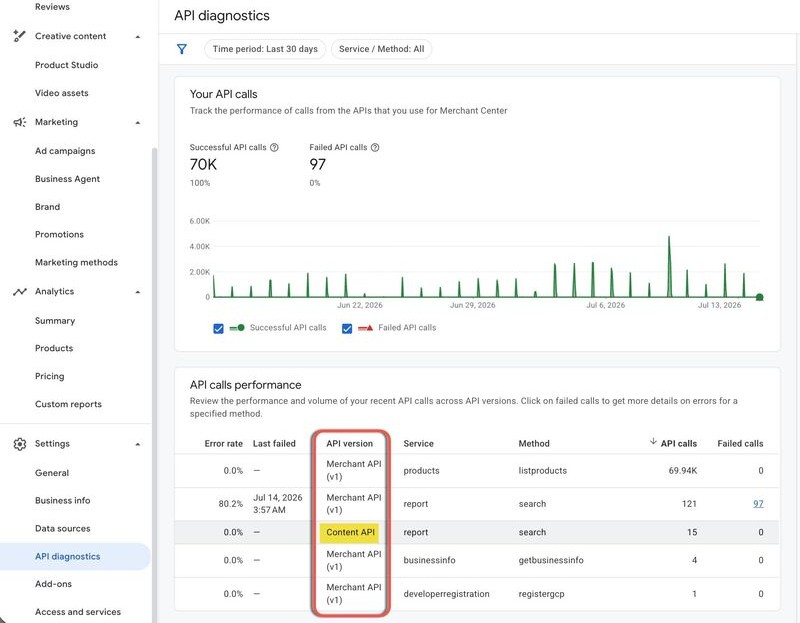Image resolution: width=800 pixels, height=623 pixels.
Task: Click the Marketing megaphone icon
Action: click(19, 122)
